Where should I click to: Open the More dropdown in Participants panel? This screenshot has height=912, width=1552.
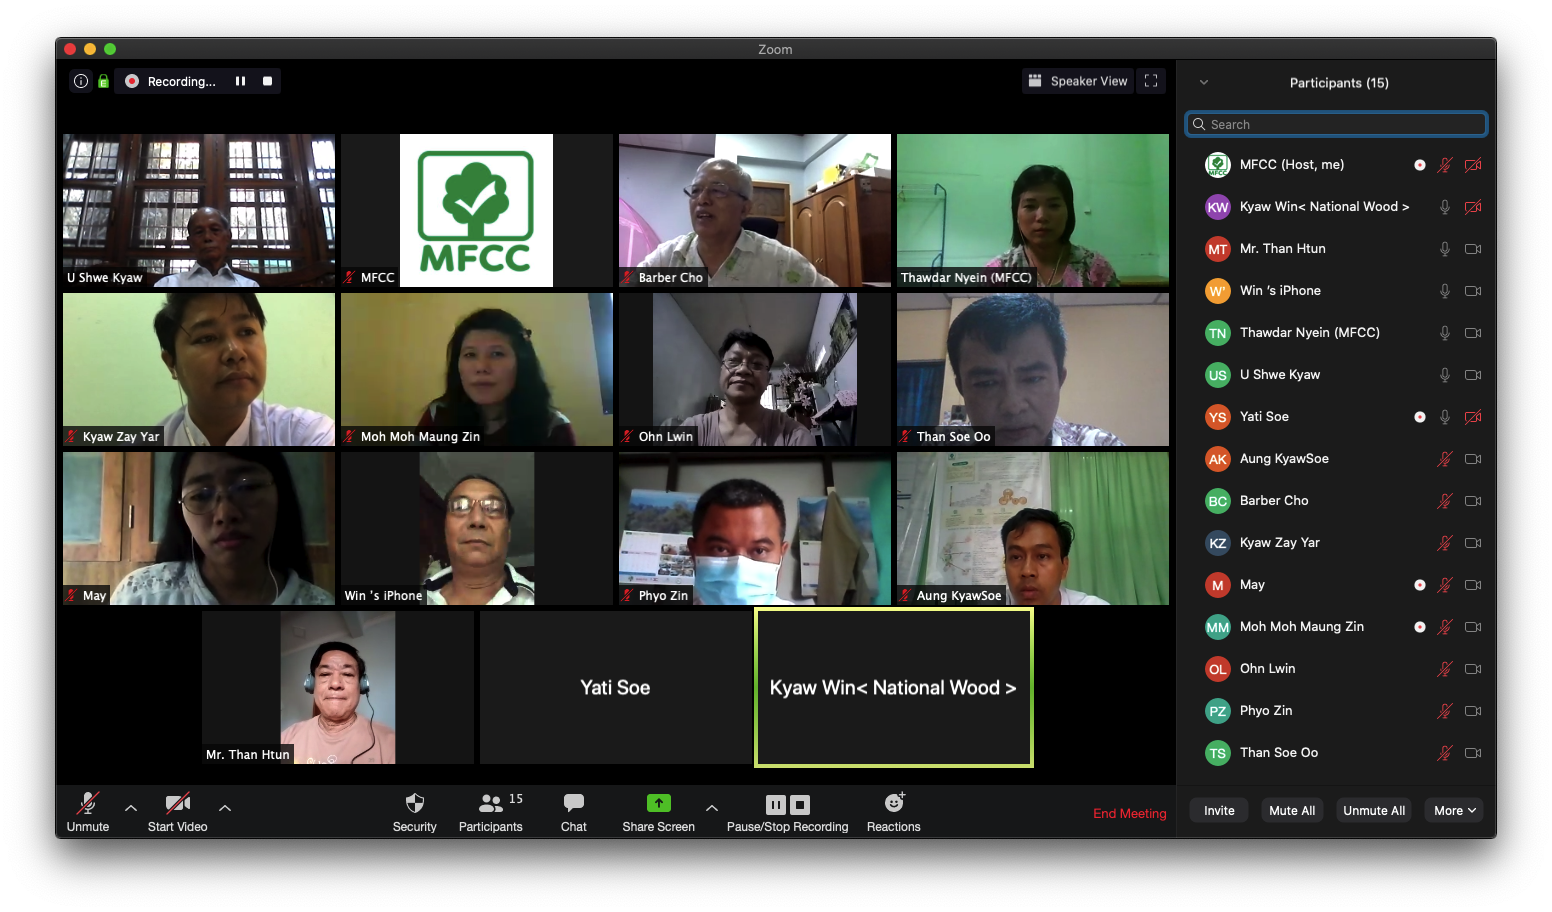point(1455,811)
